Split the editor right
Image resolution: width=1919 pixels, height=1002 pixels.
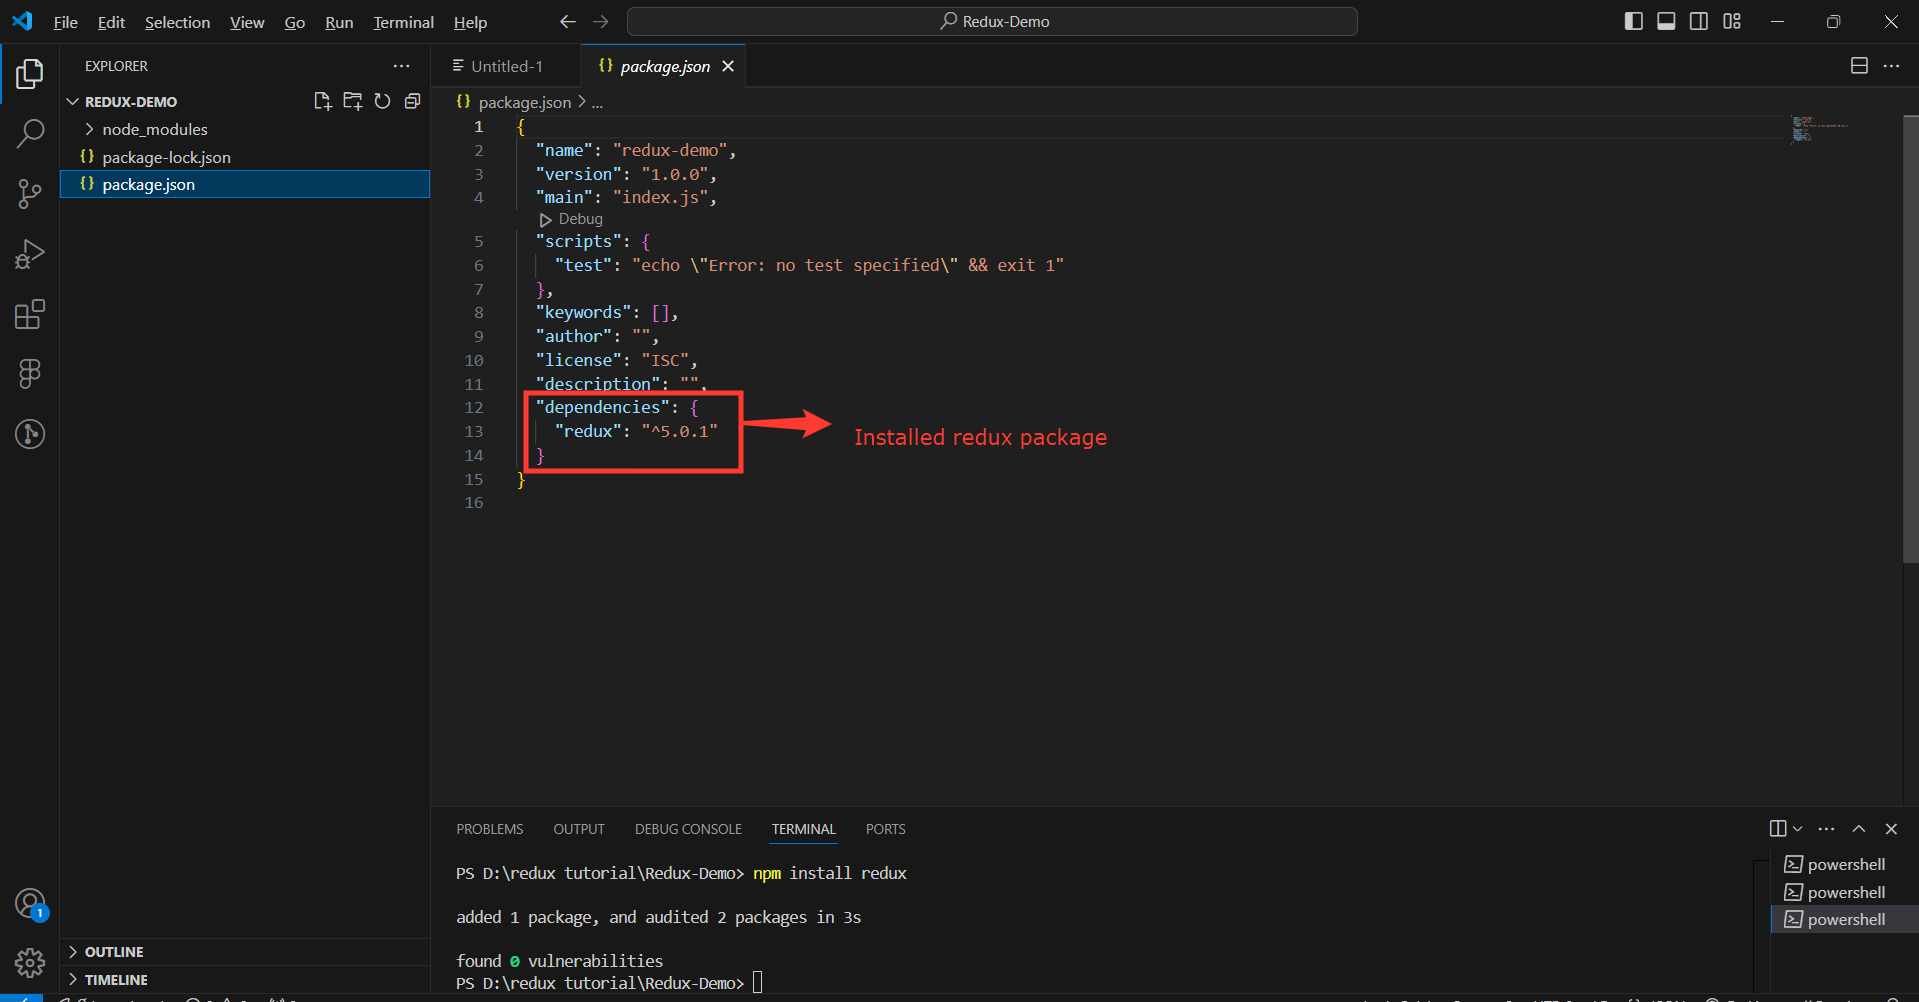(x=1859, y=66)
